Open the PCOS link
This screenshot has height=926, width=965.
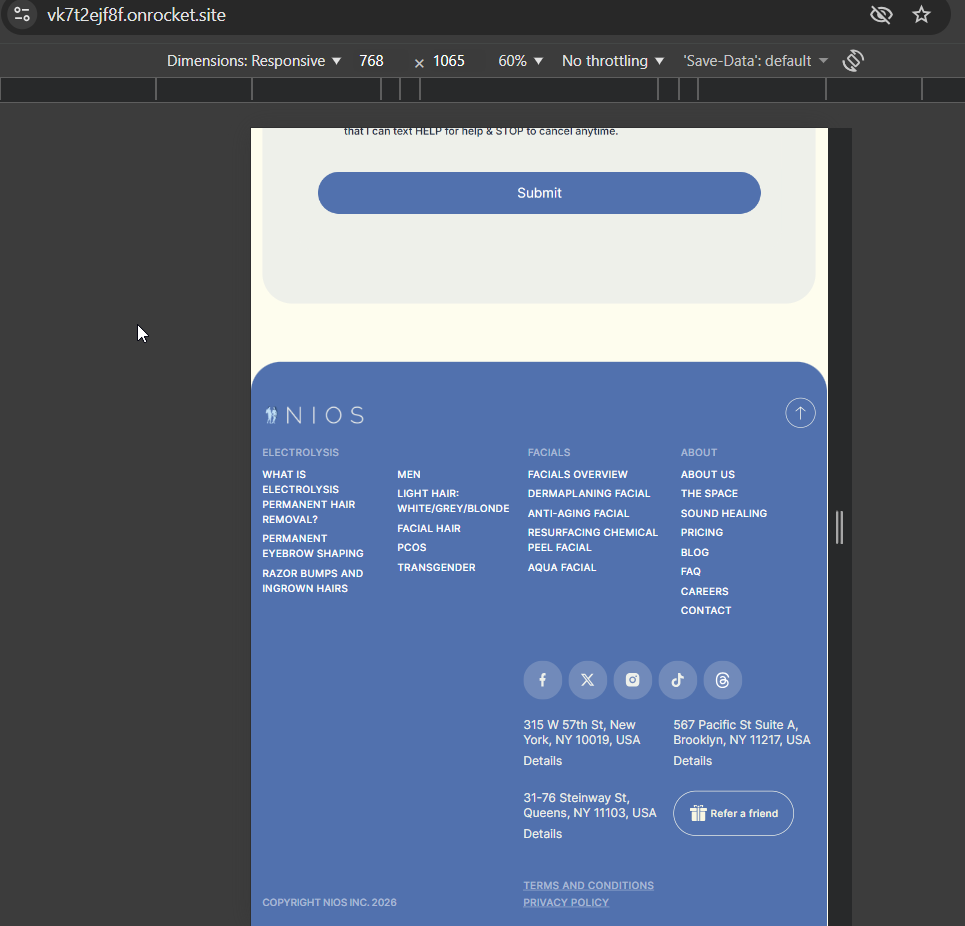[412, 548]
